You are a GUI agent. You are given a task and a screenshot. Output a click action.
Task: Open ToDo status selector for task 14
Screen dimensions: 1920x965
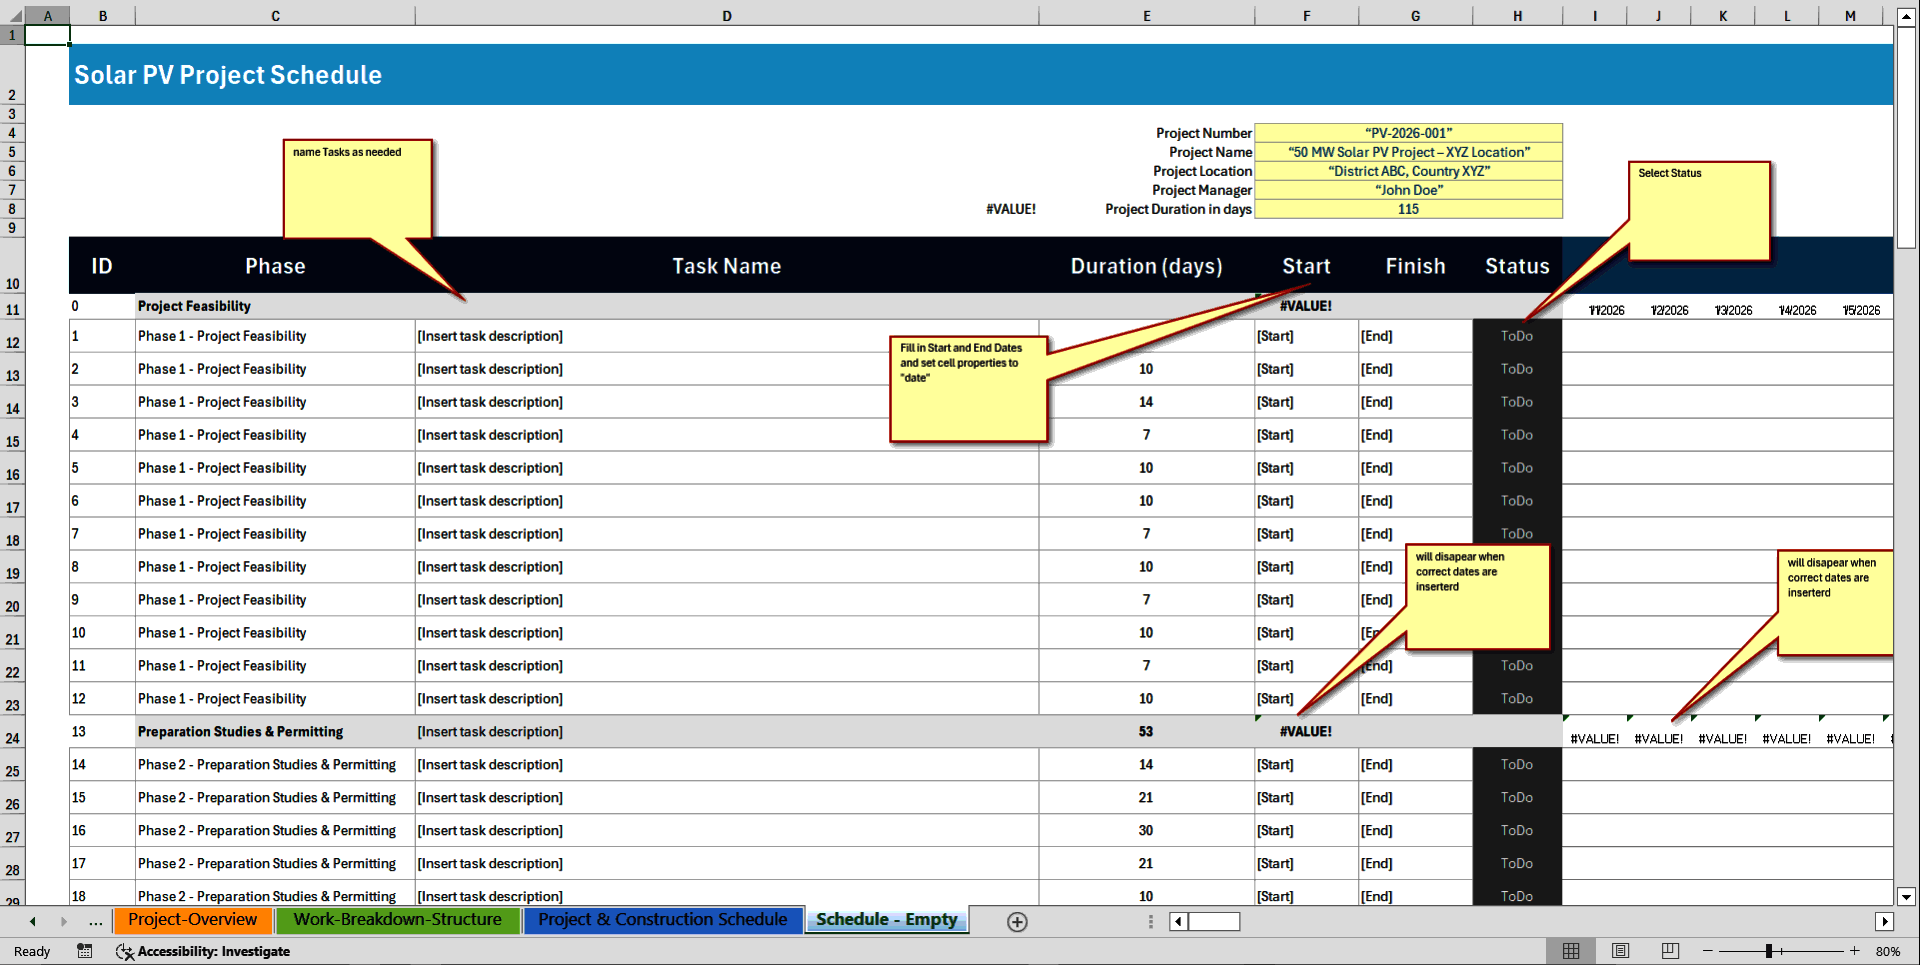(1516, 764)
